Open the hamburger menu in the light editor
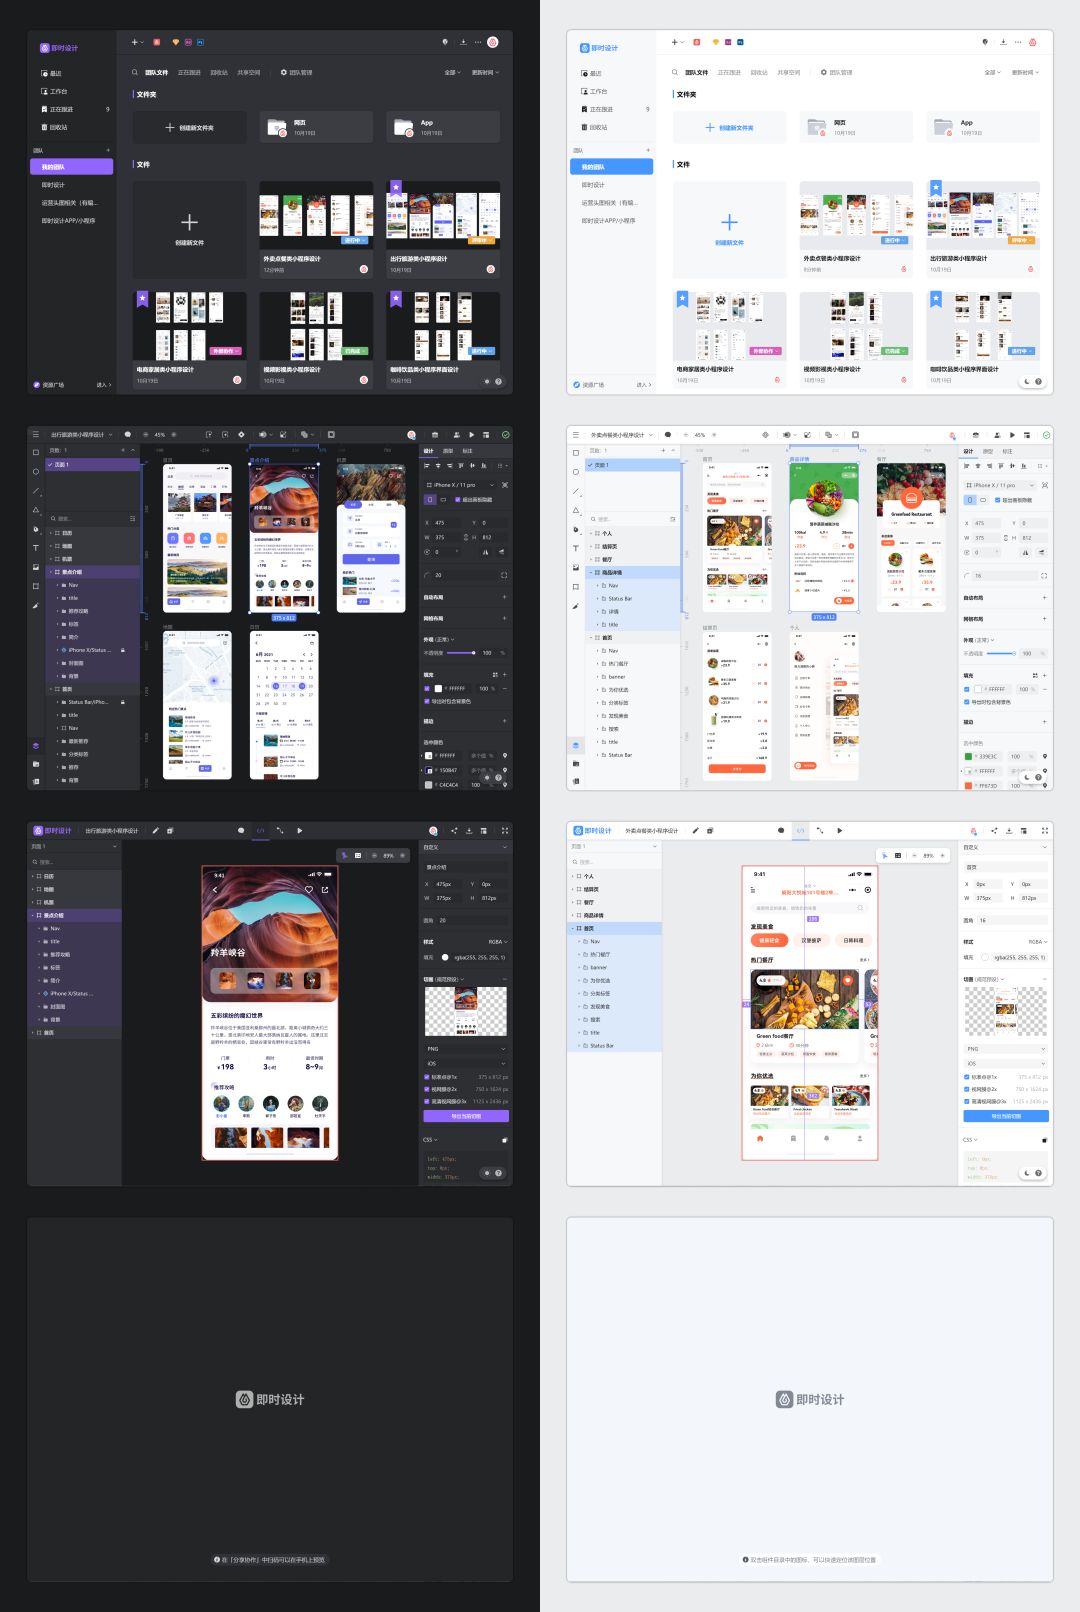Viewport: 1080px width, 1612px height. [576, 435]
